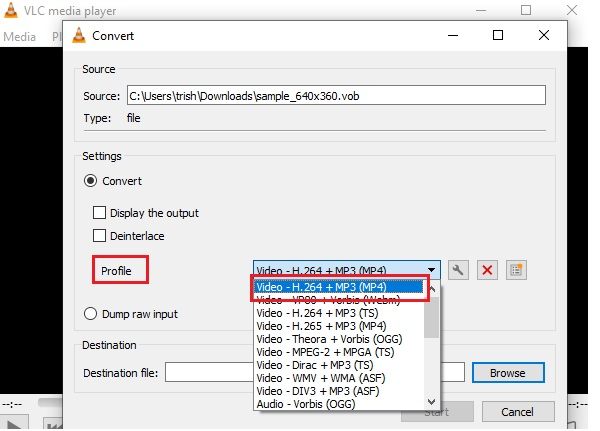Viewport: 600px width, 431px height.
Task: Choose Video - H.264 + MP3 (MP4) option
Action: 339,287
